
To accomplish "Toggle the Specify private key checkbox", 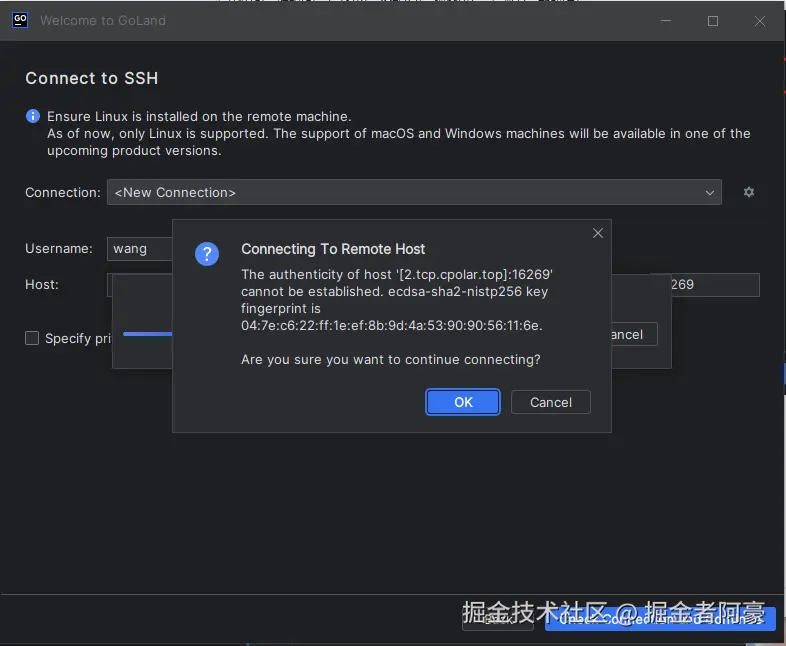I will pos(32,338).
